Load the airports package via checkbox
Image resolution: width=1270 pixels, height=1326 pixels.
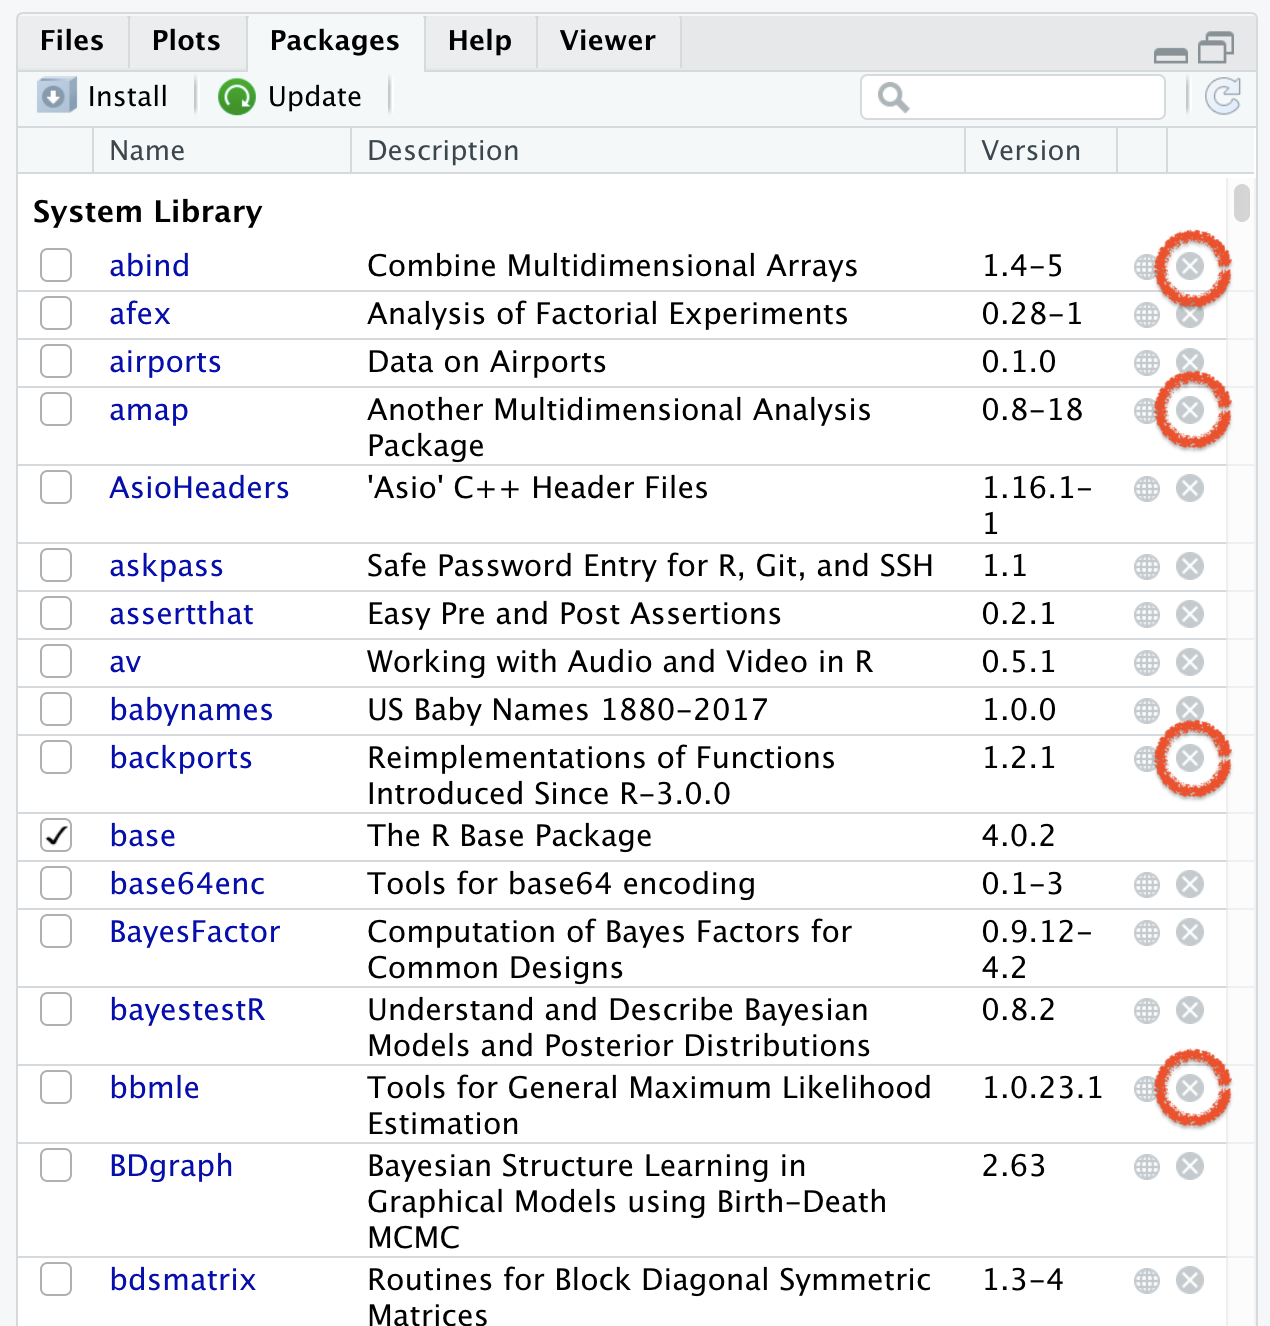(56, 361)
